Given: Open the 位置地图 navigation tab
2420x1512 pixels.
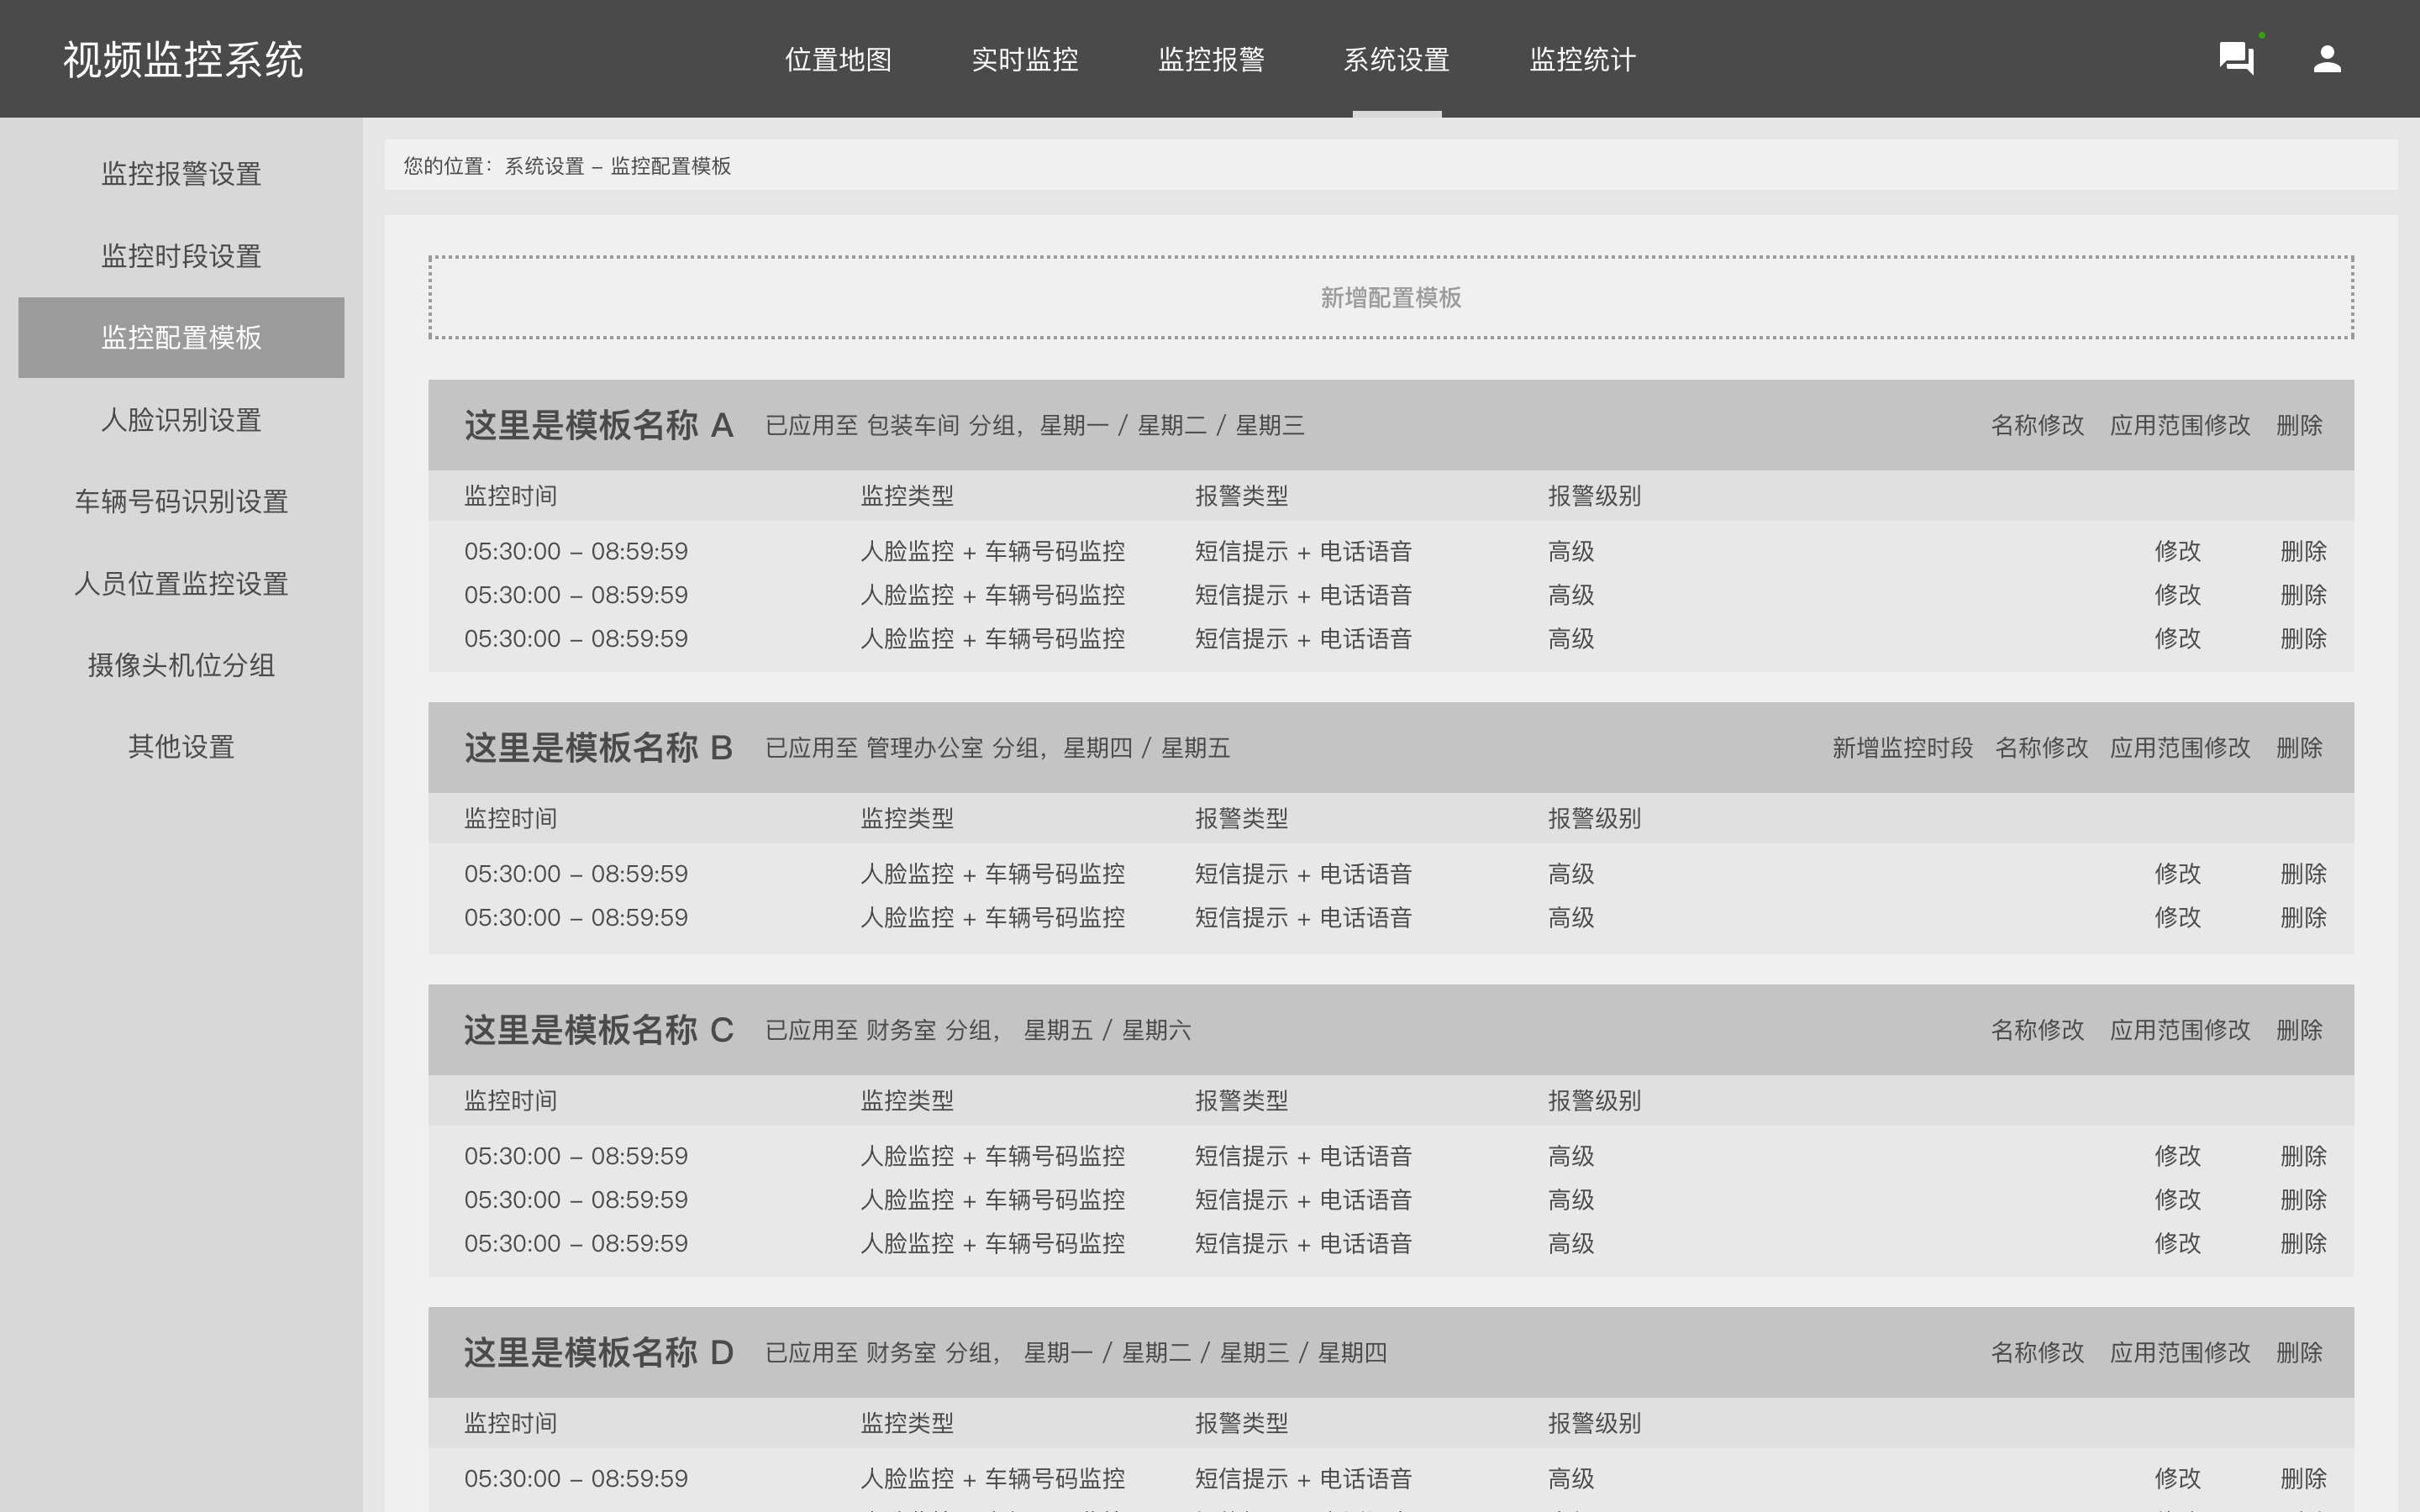Looking at the screenshot, I should point(838,60).
